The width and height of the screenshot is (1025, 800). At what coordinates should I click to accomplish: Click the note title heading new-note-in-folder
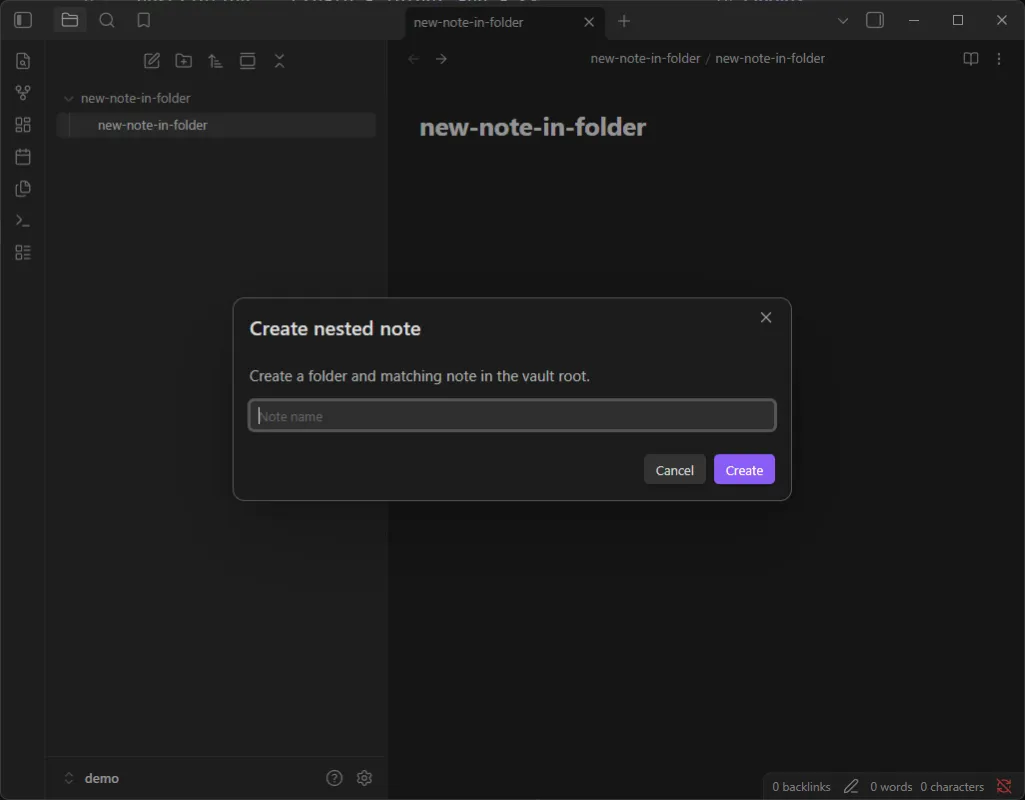(x=533, y=127)
